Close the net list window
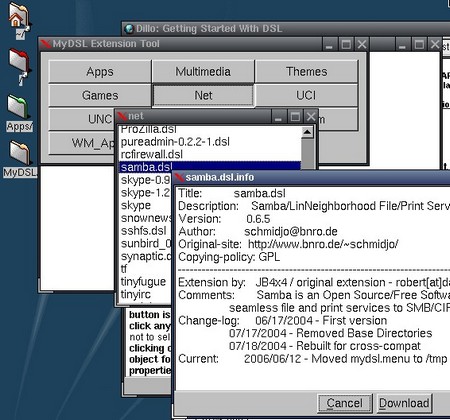Viewport: 450px width, 420px height. pyautogui.click(x=311, y=116)
